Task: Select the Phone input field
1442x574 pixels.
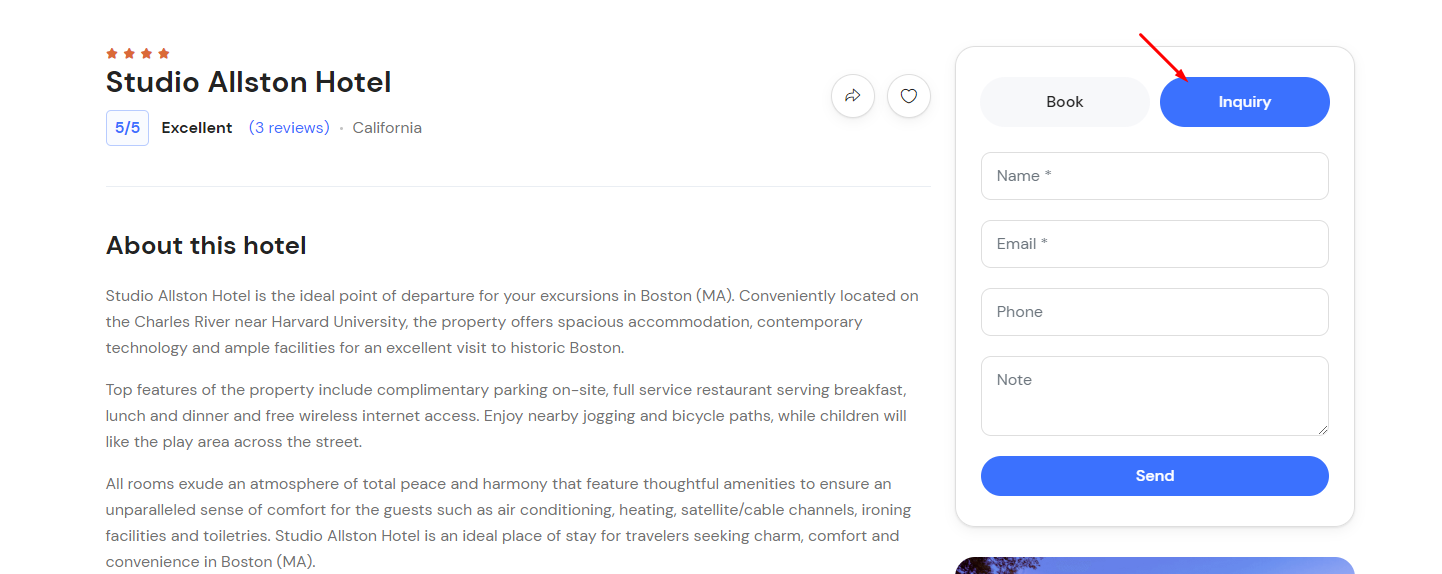Action: tap(1155, 312)
